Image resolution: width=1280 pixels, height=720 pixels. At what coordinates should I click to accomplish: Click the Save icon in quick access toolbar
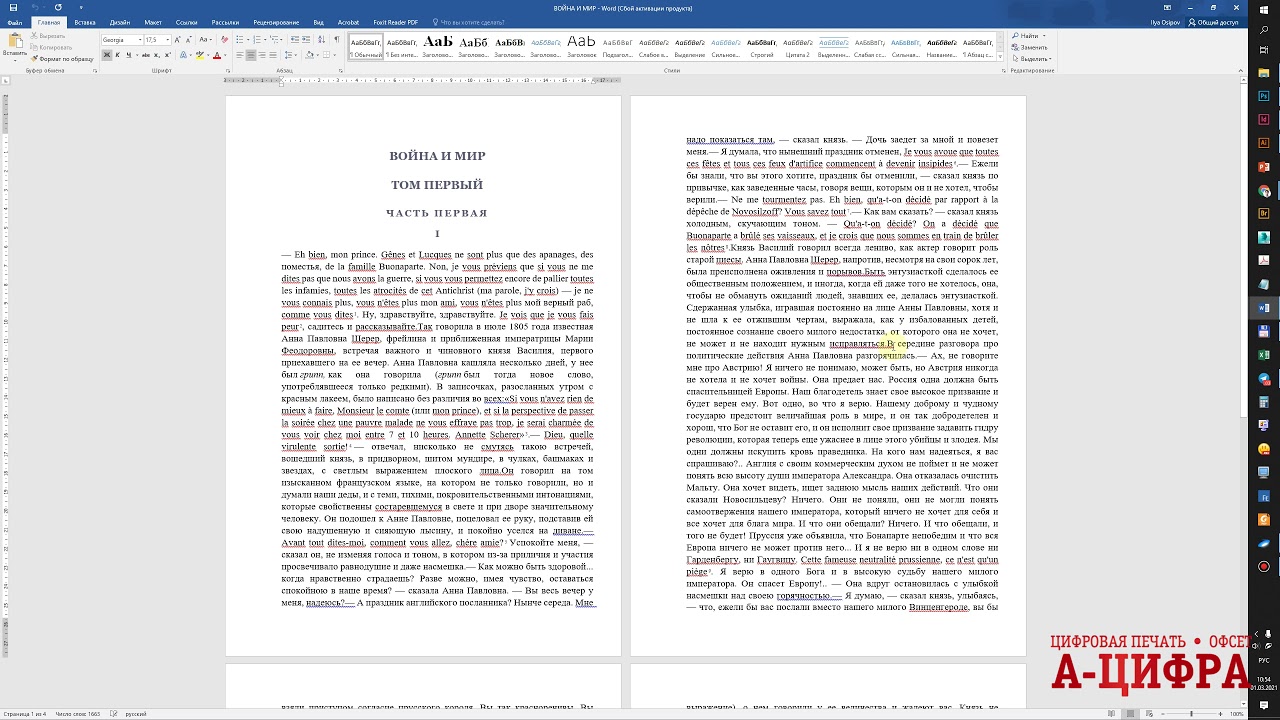13,7
